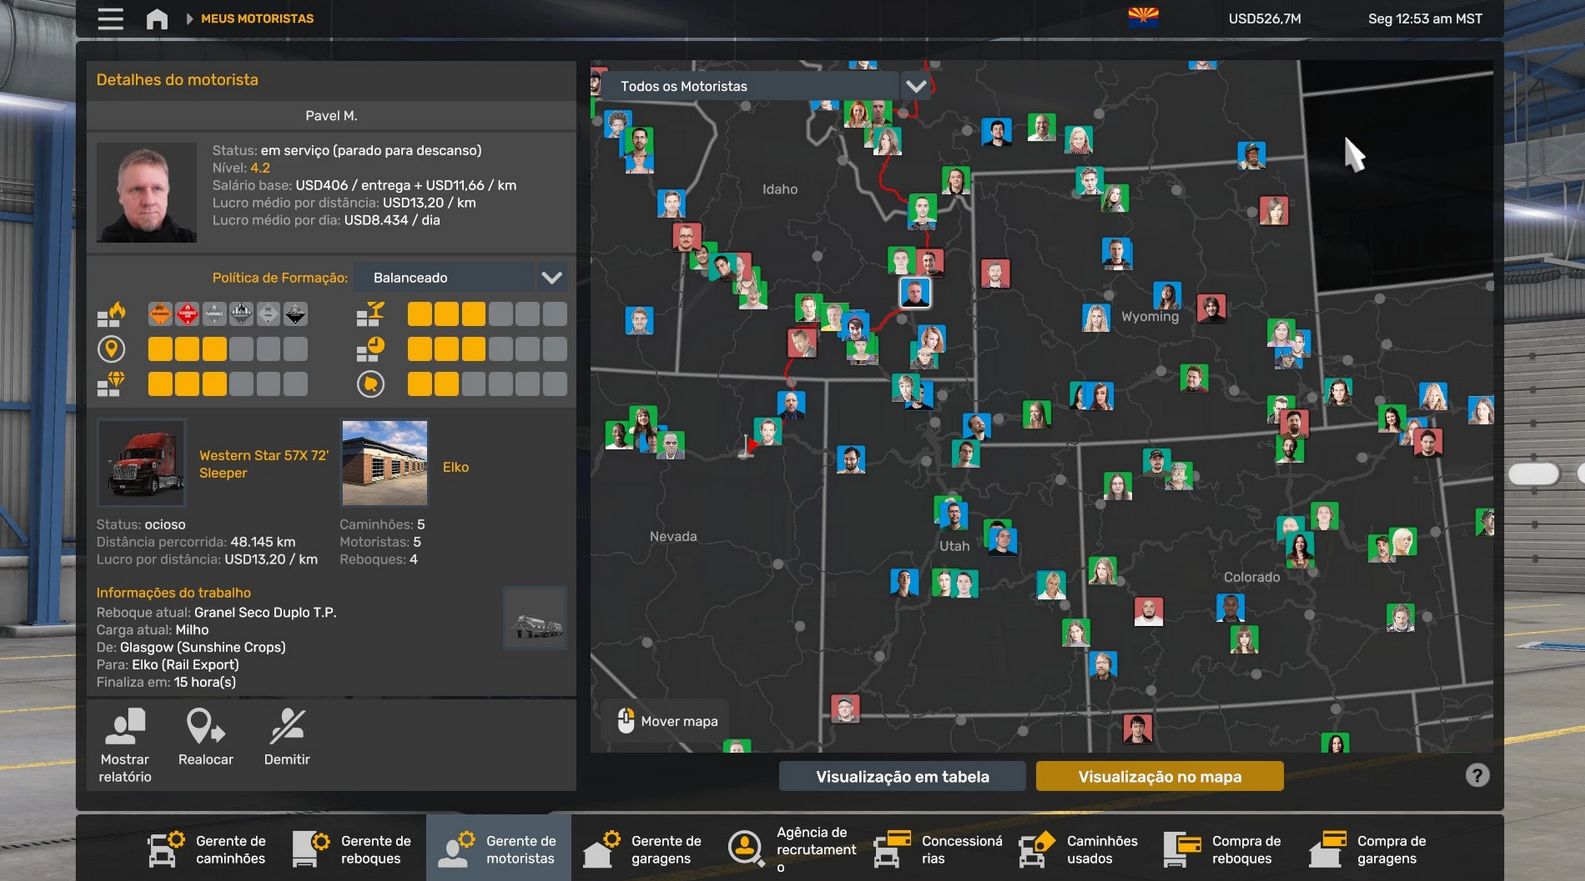
Task: Expand the Todos os Motoristas dropdown
Action: pos(760,86)
